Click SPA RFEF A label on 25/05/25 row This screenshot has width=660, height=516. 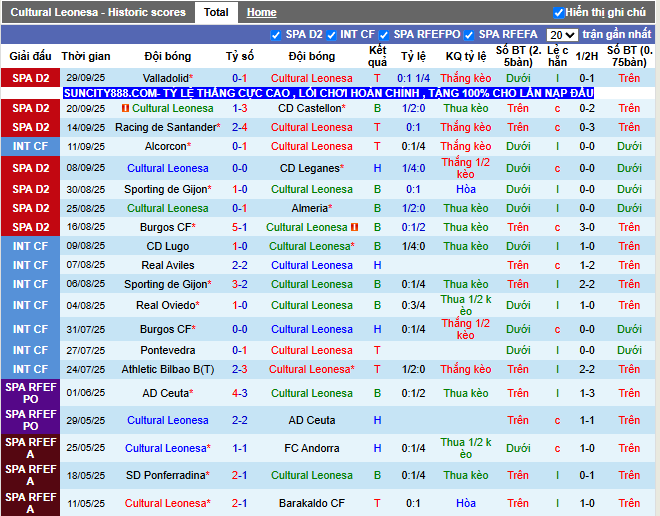click(x=30, y=448)
